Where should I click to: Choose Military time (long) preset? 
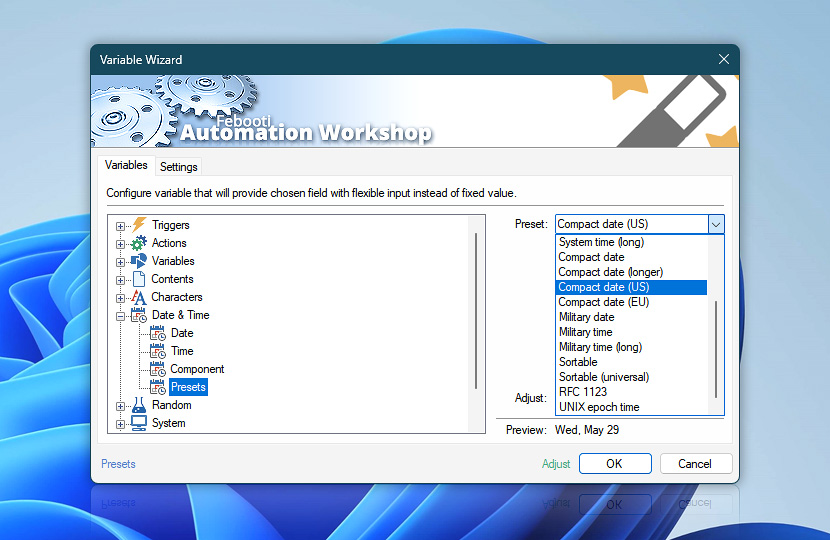tap(632, 347)
